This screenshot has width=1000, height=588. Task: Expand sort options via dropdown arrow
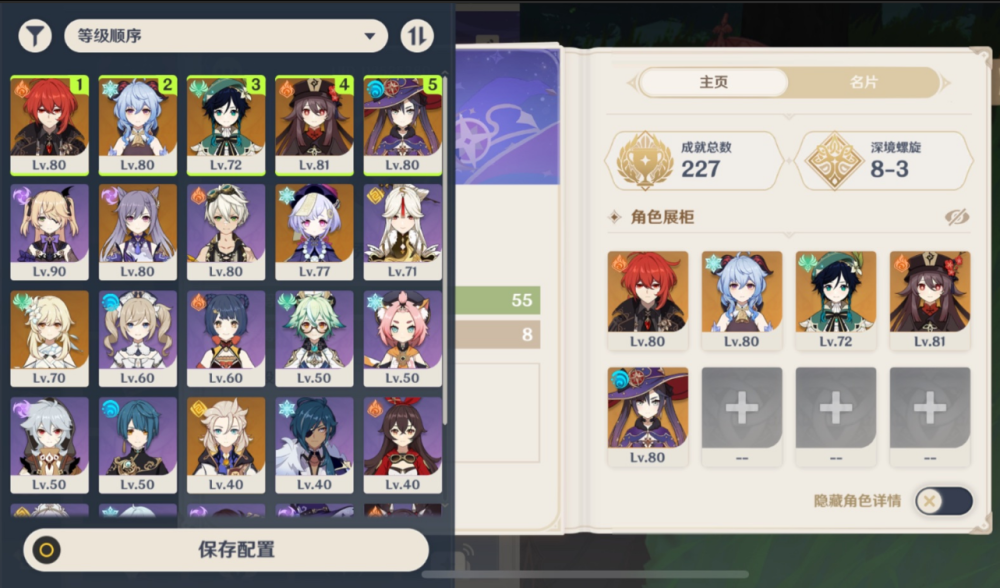click(369, 36)
